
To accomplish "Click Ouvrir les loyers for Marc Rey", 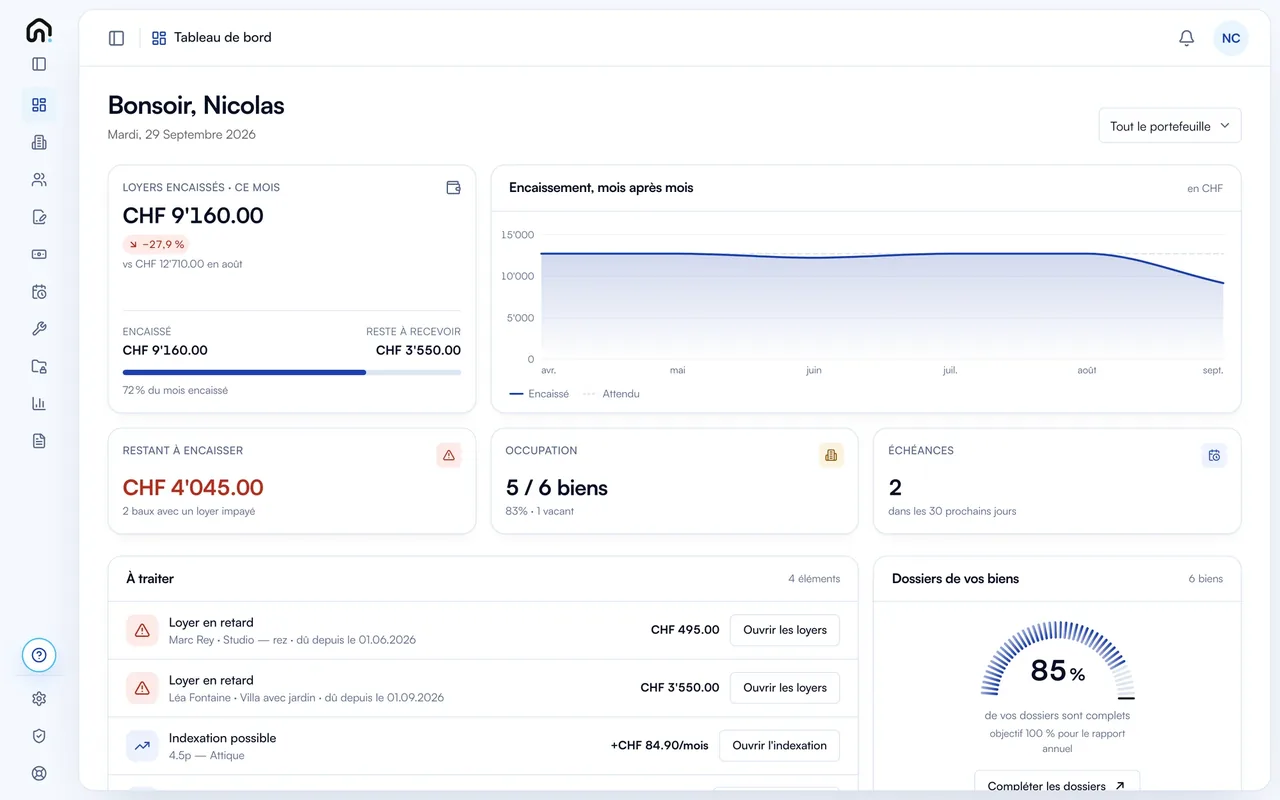I will tap(785, 630).
